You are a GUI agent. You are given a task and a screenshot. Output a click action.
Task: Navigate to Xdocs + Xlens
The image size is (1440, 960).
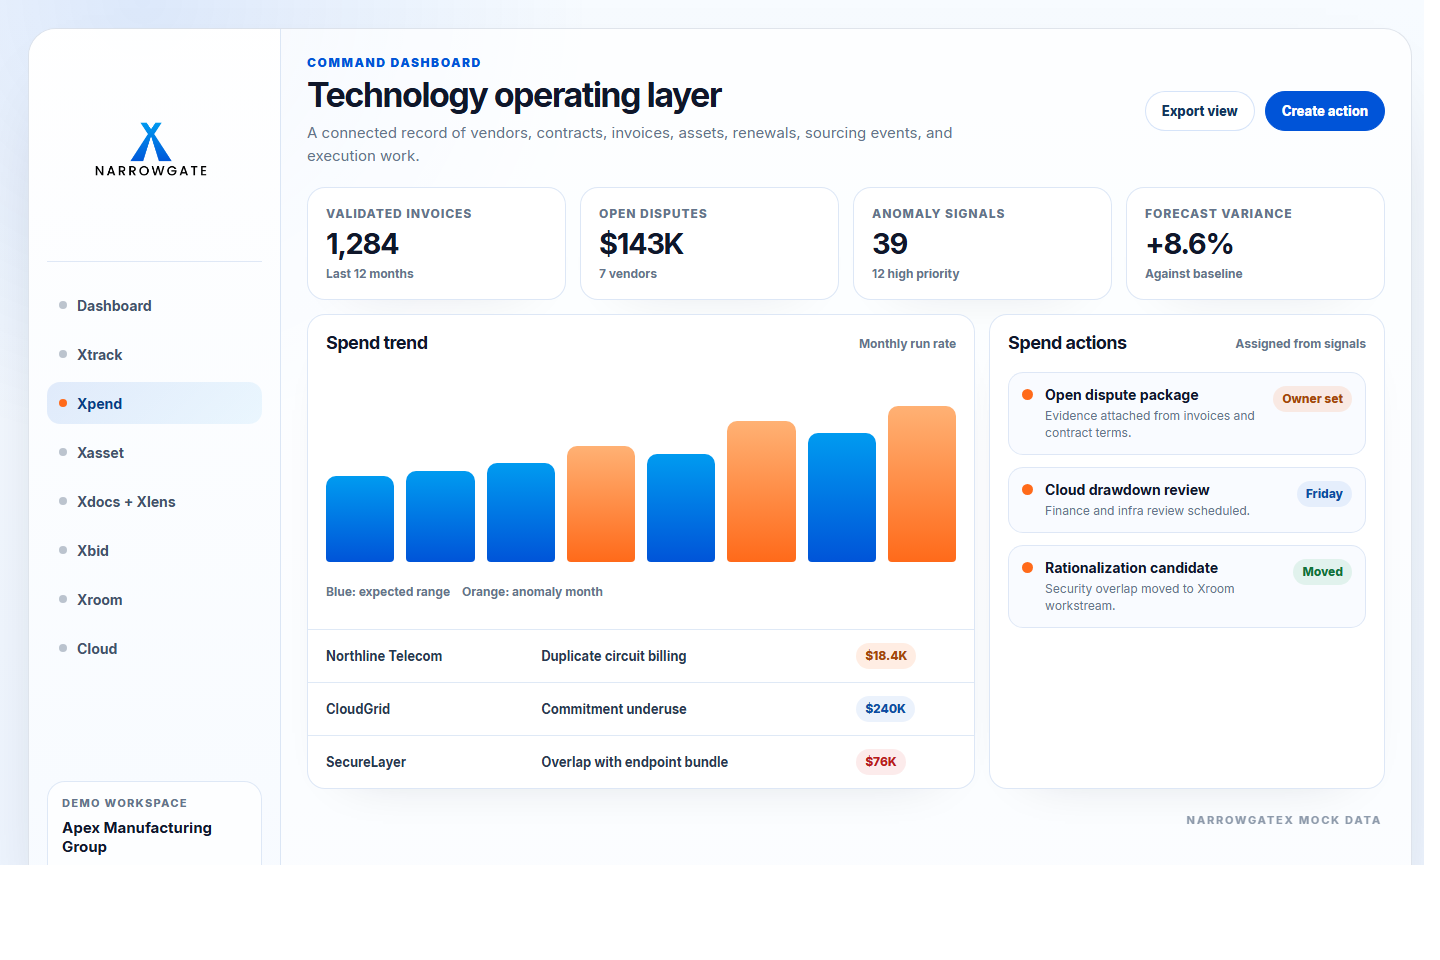coord(154,502)
